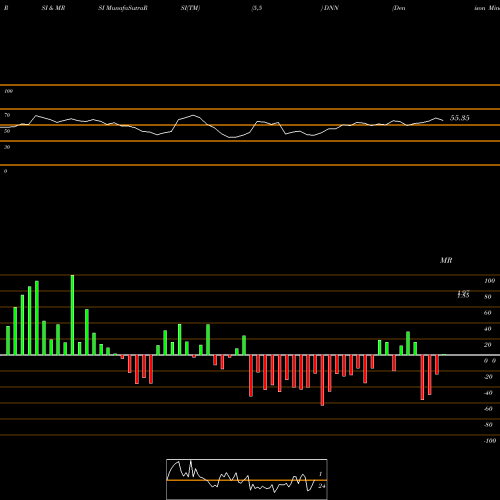This screenshot has height=500, width=500.
Task: Click the deepest red MR histogram bar
Action: pos(322,380)
